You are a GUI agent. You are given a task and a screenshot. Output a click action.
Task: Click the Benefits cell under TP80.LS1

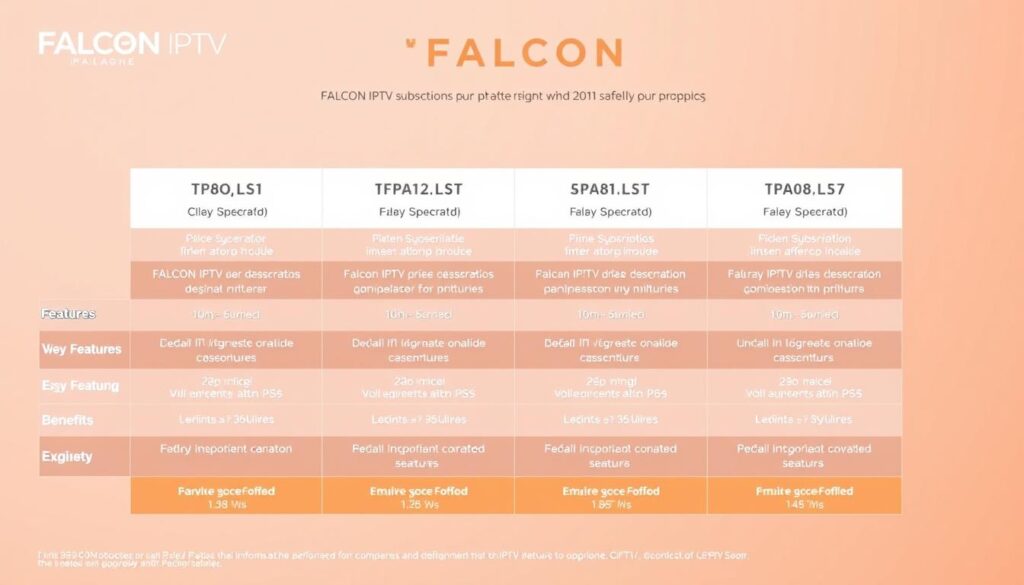(x=226, y=420)
